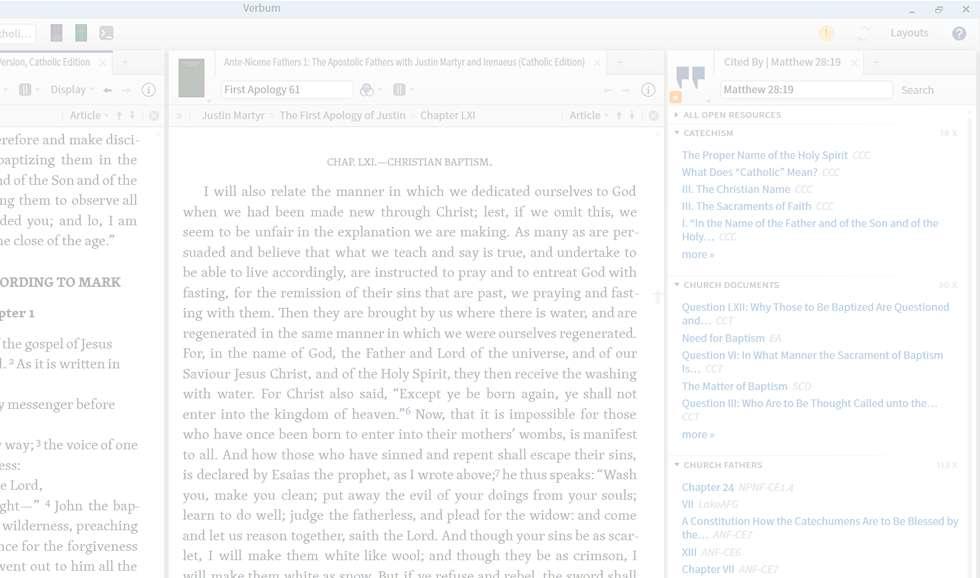Click Chapter LXI breadcrumb in locator bar

(448, 116)
